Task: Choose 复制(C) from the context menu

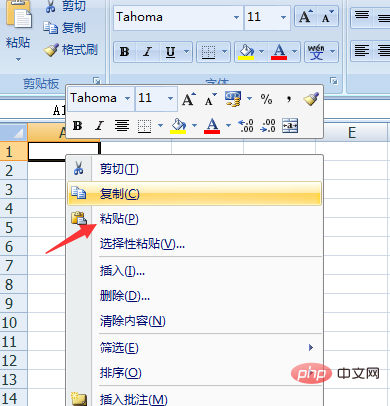Action: click(x=195, y=193)
